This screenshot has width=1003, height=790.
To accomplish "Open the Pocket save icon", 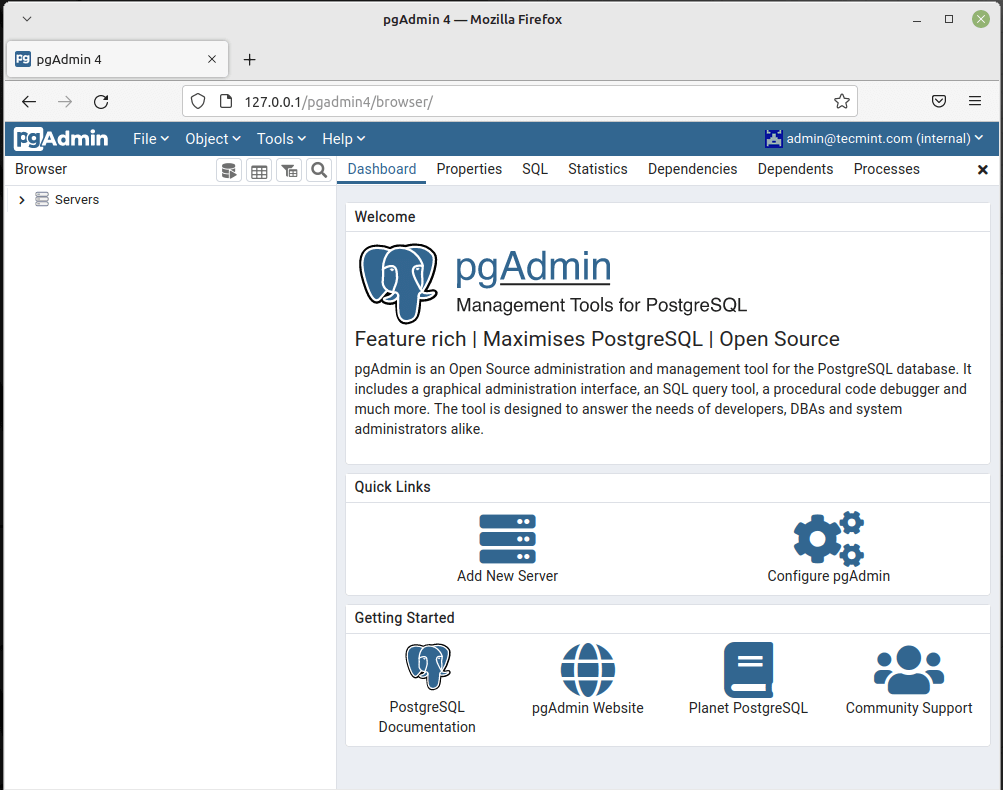I will 939,101.
